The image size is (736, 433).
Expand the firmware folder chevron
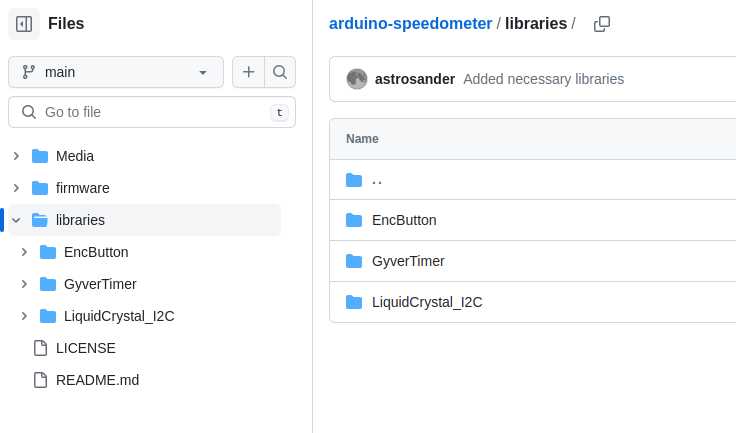[x=16, y=188]
